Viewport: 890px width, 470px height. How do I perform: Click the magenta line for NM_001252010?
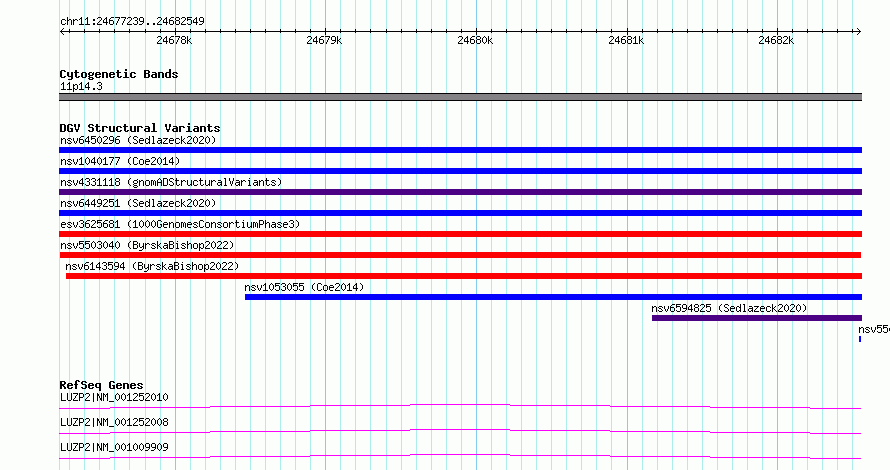[460, 406]
